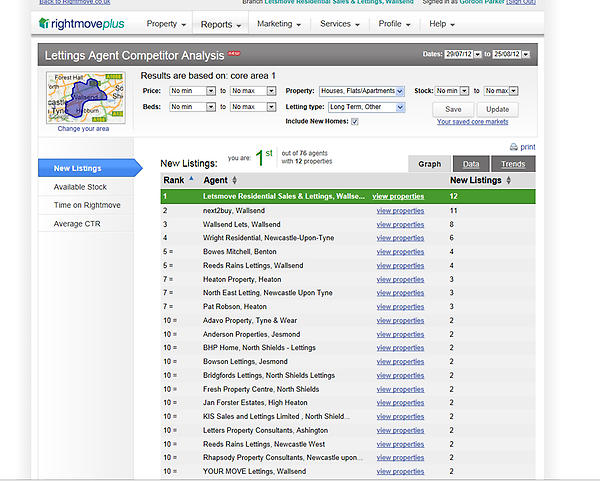Screen dimensions: 600x481
Task: View properties for Adavo Property
Action: (400, 321)
